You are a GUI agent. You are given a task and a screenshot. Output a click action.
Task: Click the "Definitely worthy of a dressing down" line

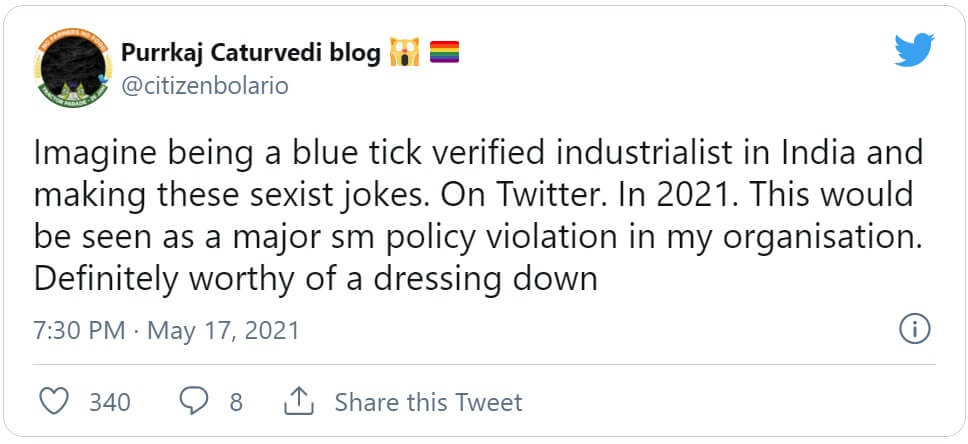(315, 278)
